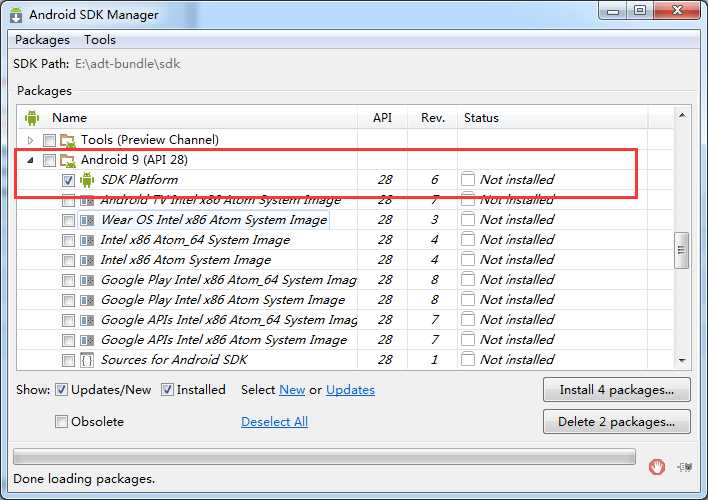Open the Tools menu
The width and height of the screenshot is (708, 500).
click(x=100, y=40)
